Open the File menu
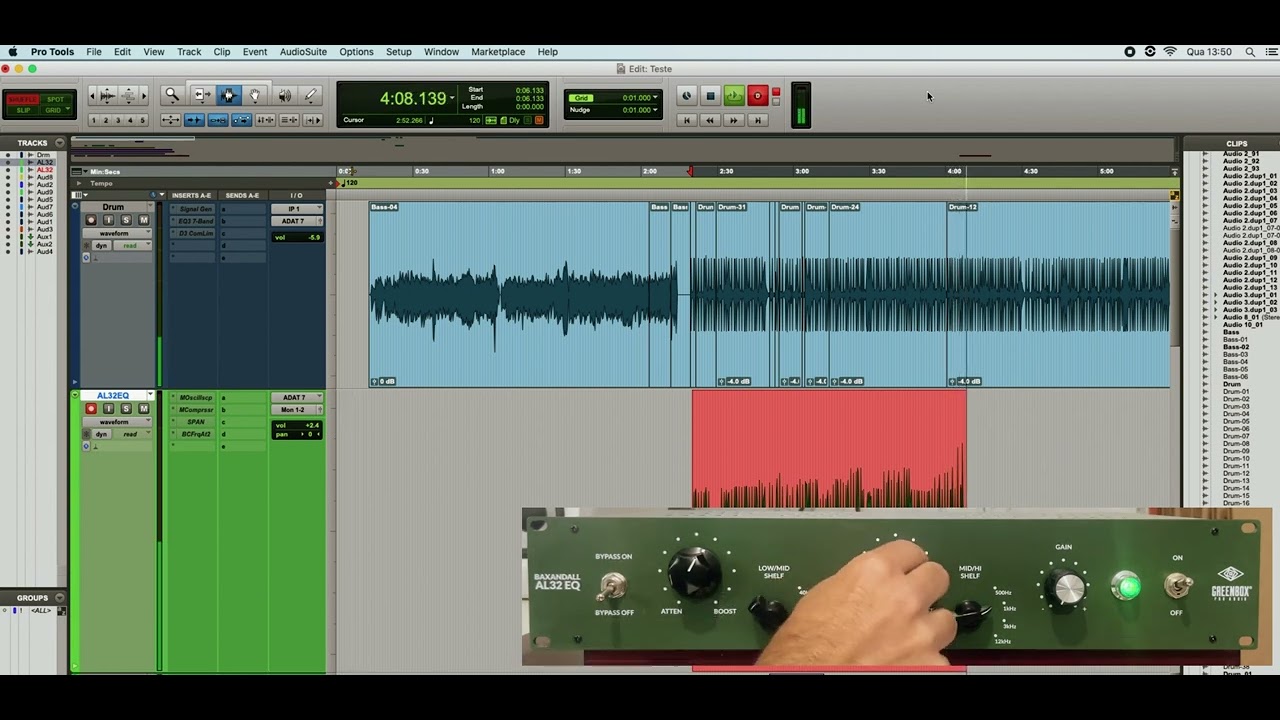Screen dimensions: 1280x720 (94, 52)
